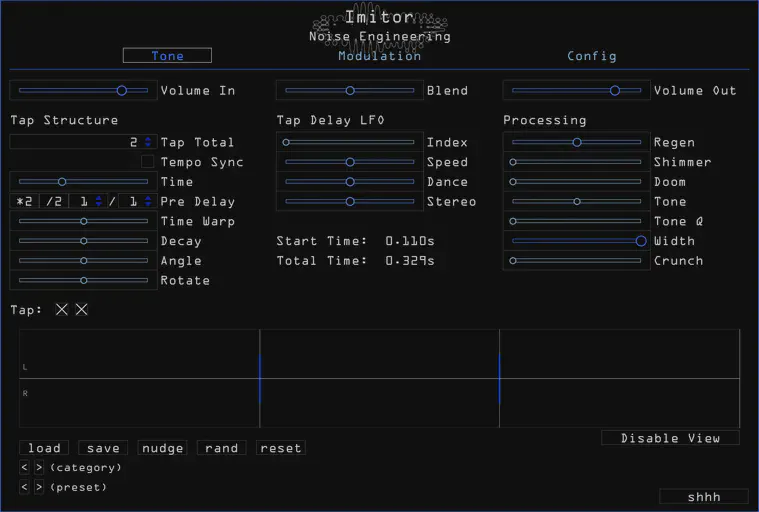This screenshot has width=759, height=512.
Task: Click the Disable View button
Action: coord(670,438)
